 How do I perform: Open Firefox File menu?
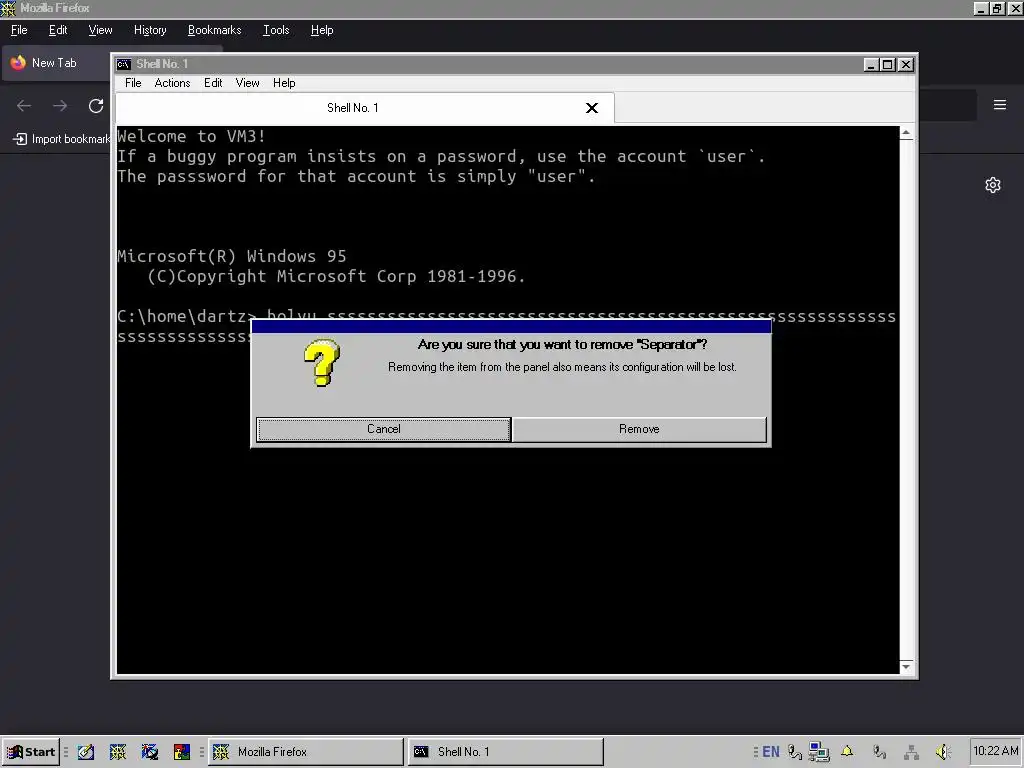click(x=19, y=30)
